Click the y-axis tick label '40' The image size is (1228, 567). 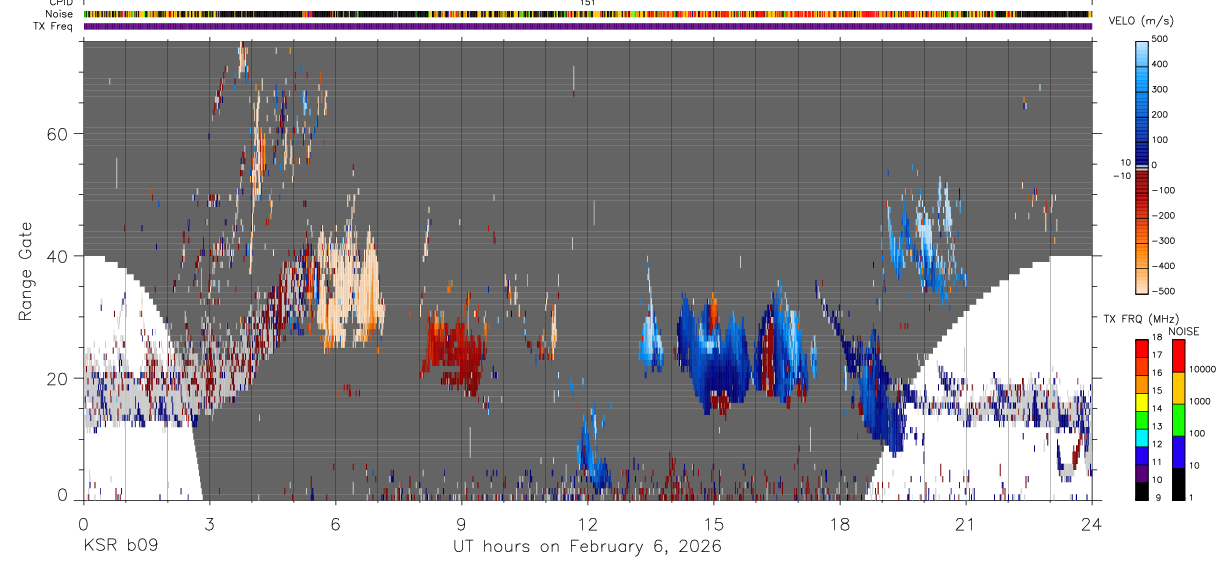point(57,256)
